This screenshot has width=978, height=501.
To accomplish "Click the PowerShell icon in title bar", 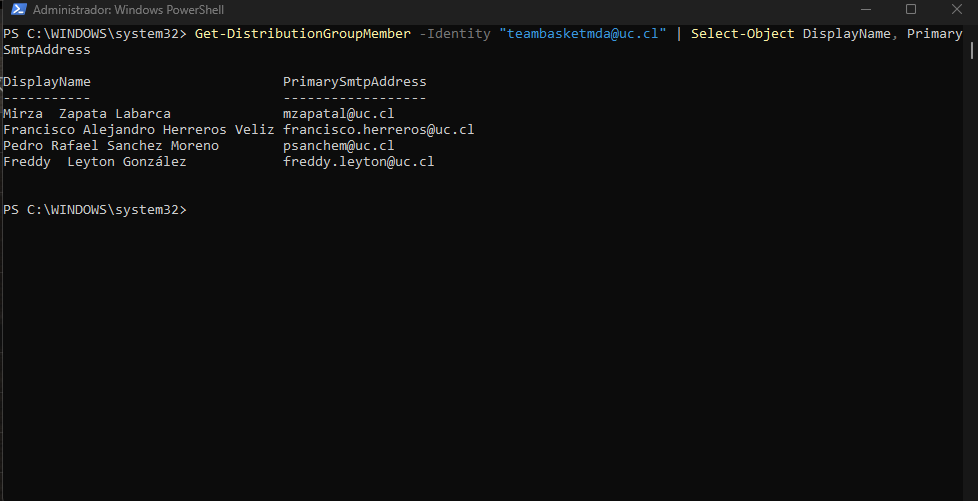I will click(19, 9).
